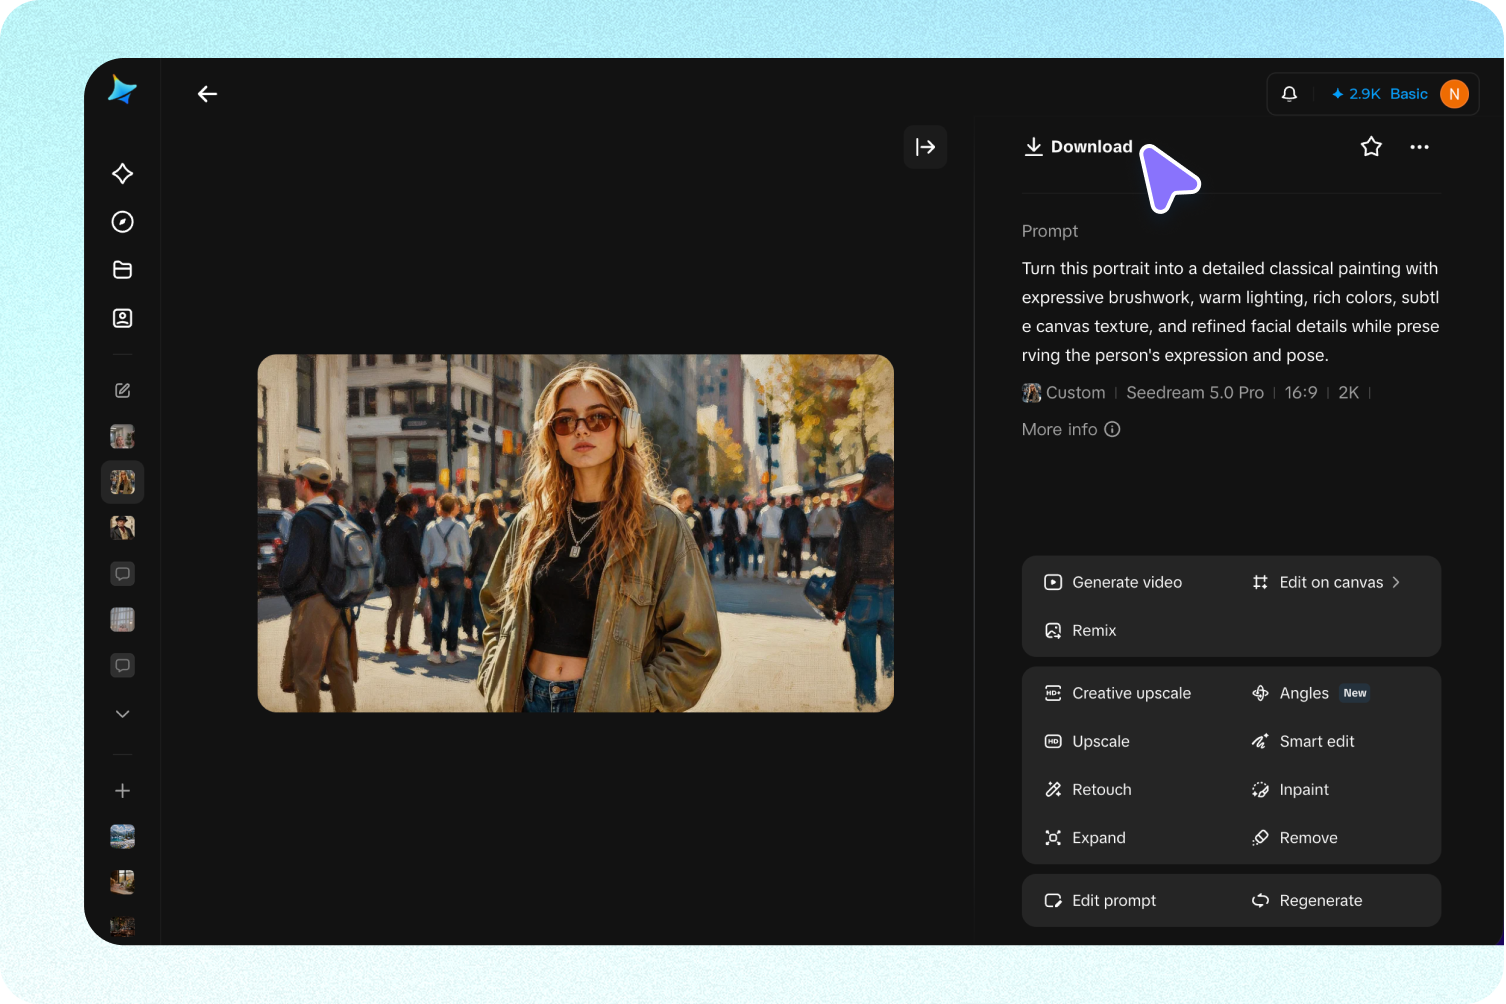Image resolution: width=1506 pixels, height=1004 pixels.
Task: Select the highlighted thumbnail in the sidebar
Action: click(x=123, y=483)
